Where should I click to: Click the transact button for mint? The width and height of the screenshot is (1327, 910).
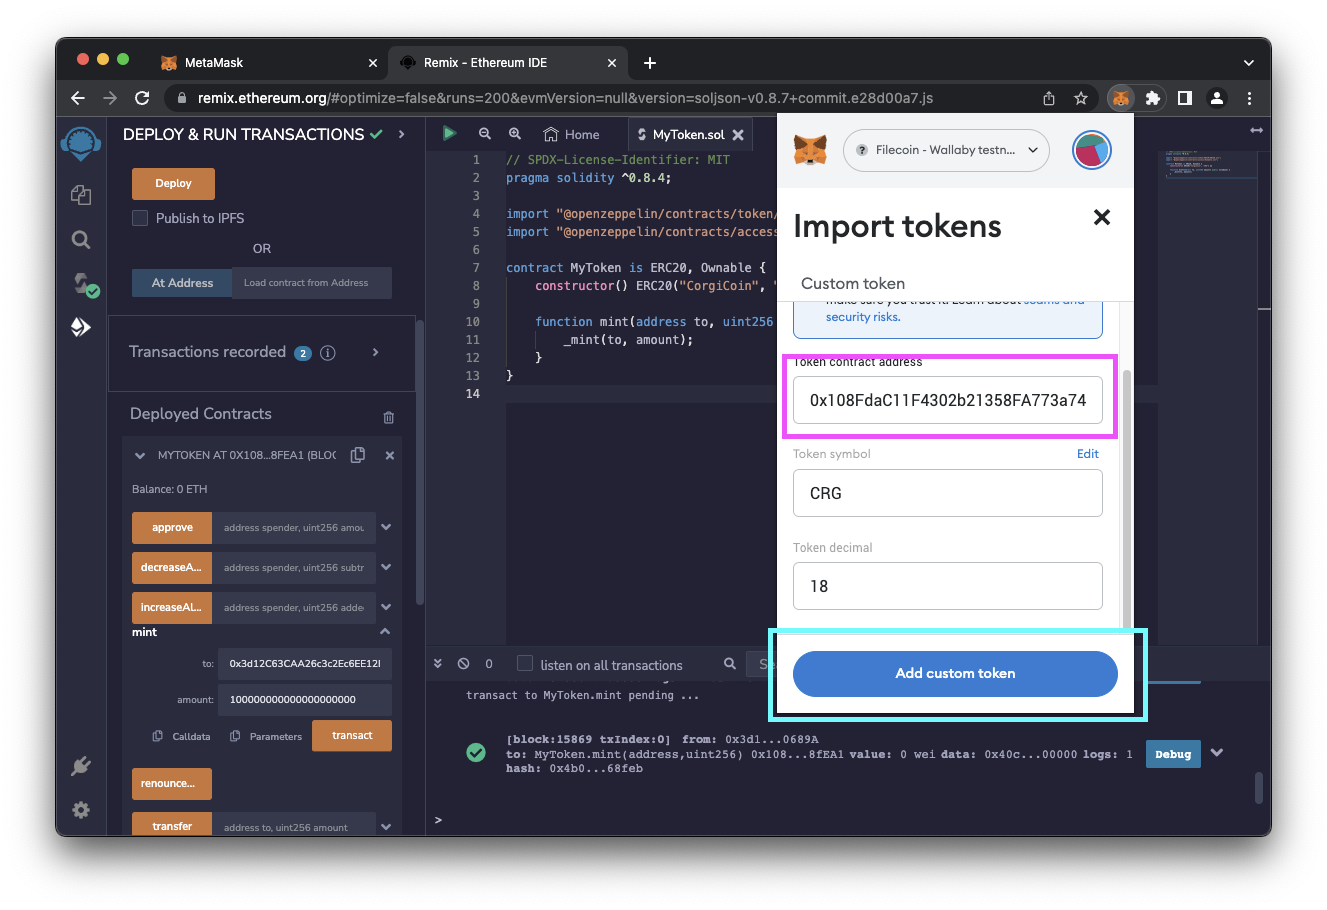point(352,736)
